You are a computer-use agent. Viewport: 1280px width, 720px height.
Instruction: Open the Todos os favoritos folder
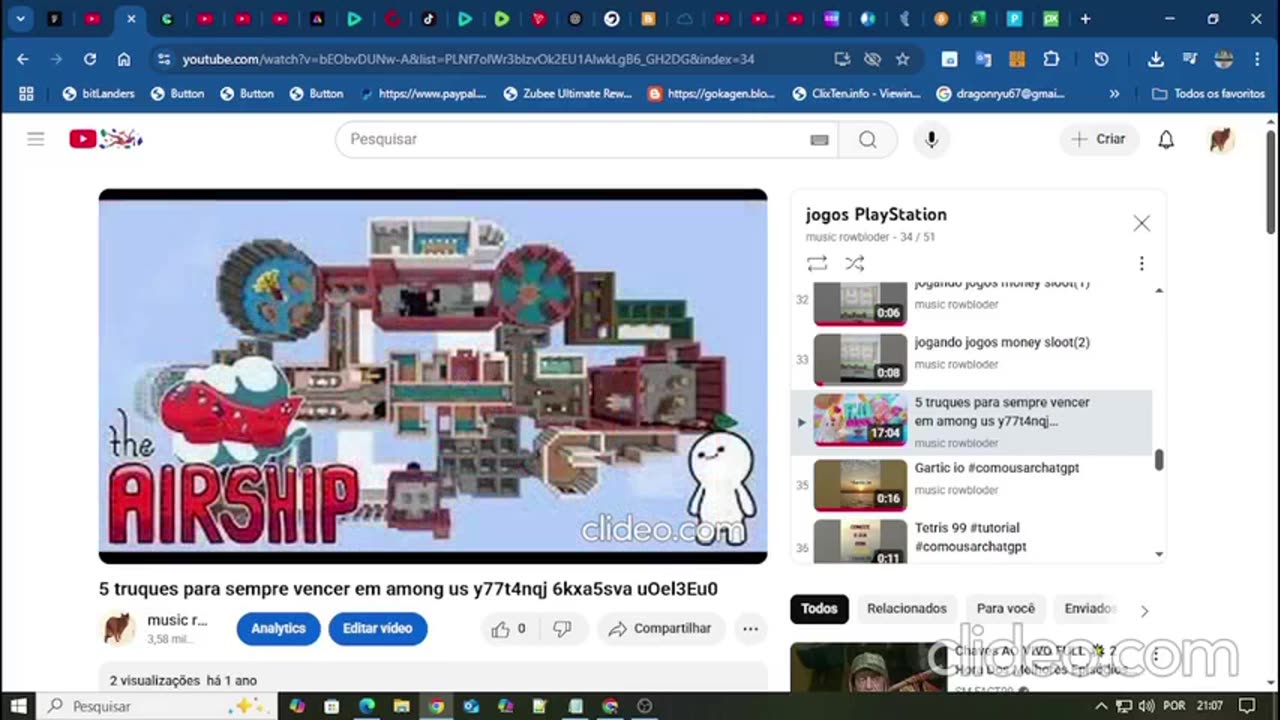point(1208,93)
